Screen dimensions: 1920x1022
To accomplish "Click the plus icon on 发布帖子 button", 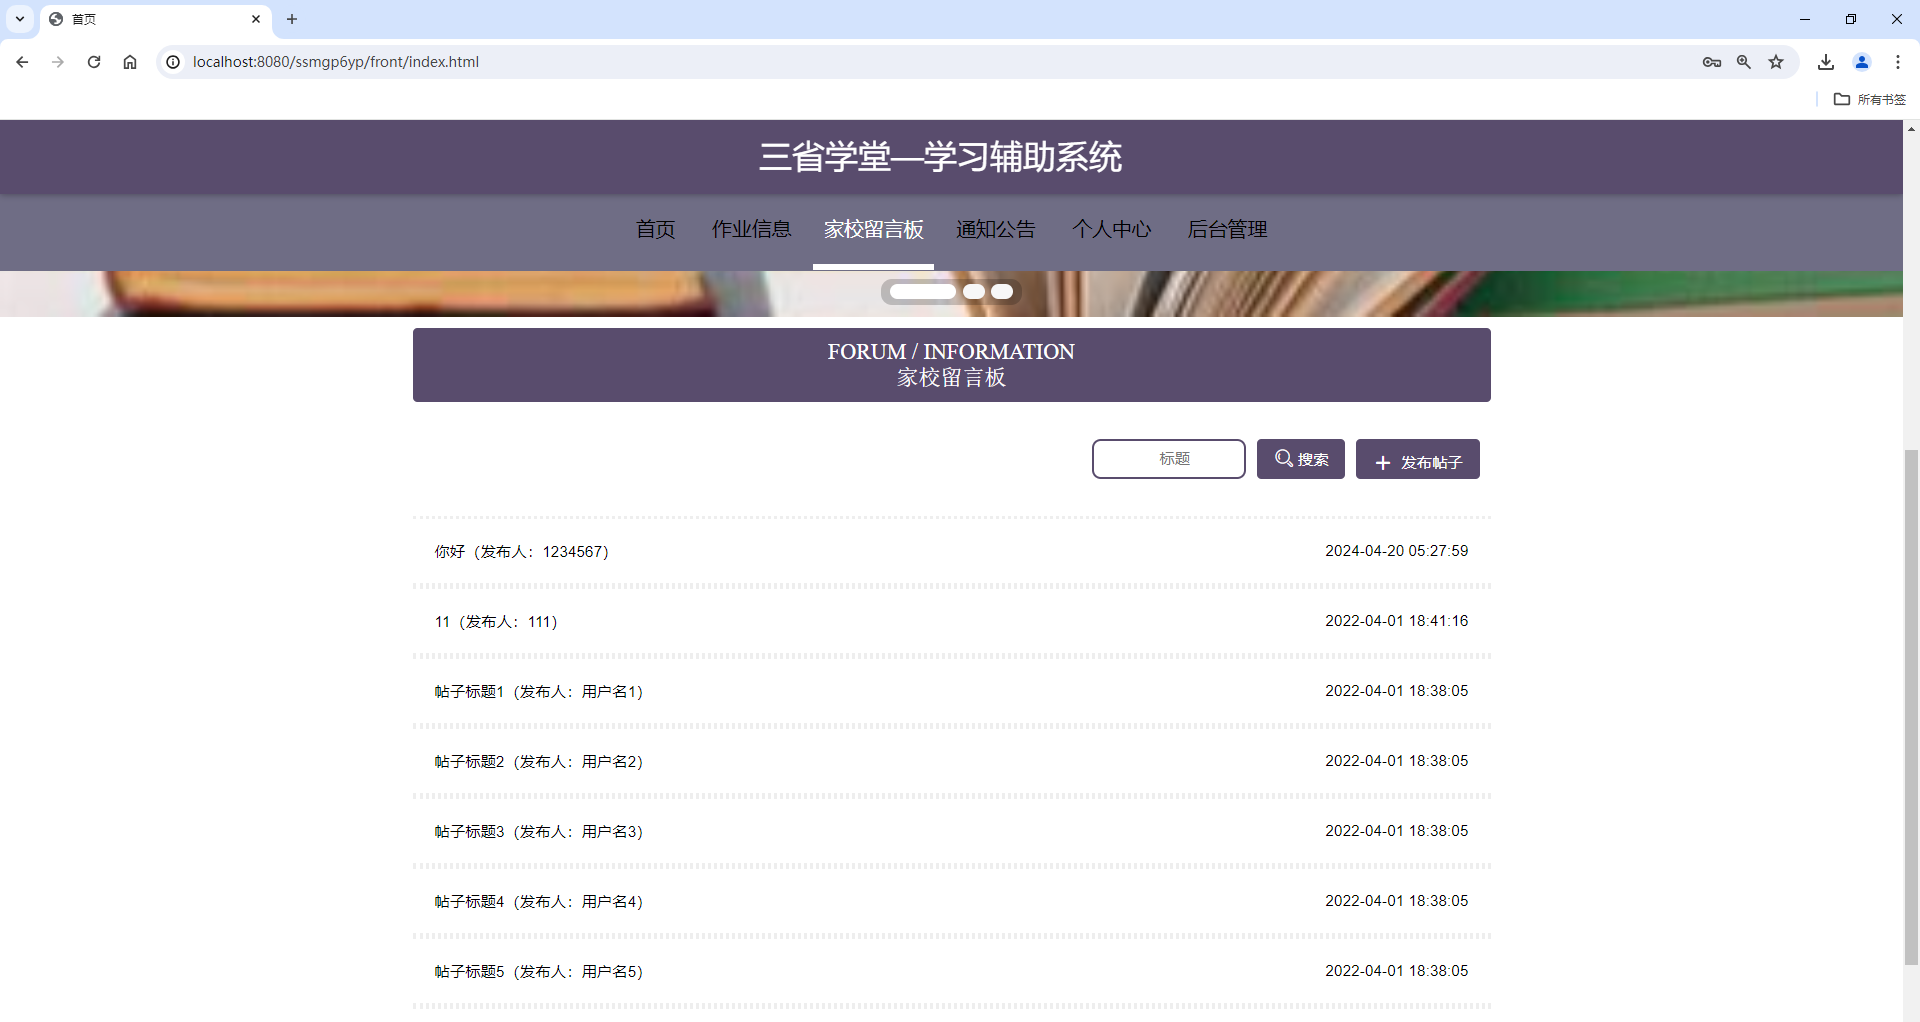I will tap(1383, 462).
